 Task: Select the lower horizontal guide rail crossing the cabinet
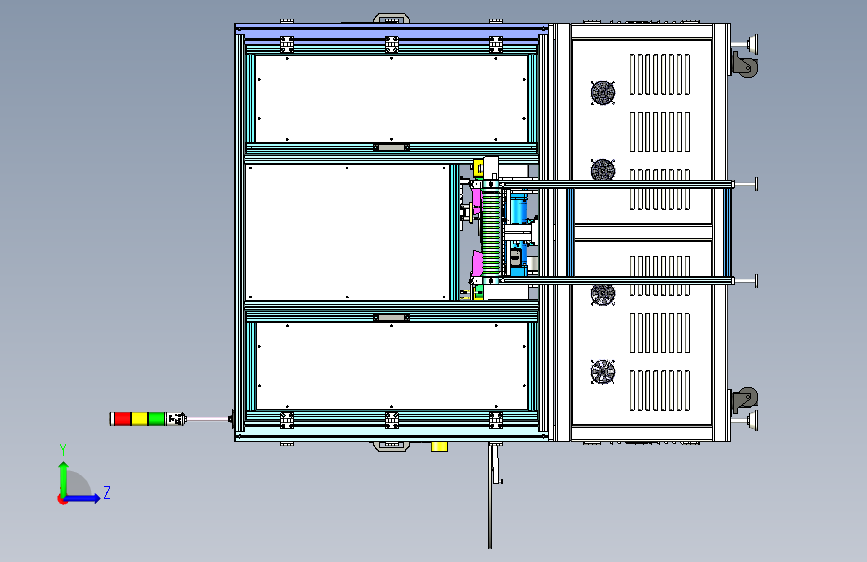[618, 281]
